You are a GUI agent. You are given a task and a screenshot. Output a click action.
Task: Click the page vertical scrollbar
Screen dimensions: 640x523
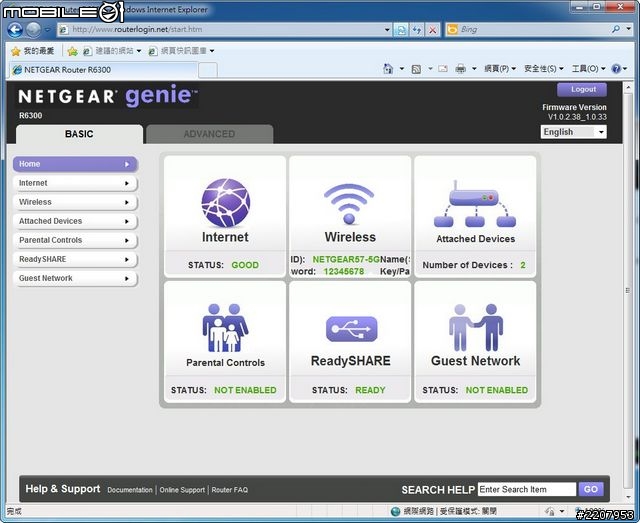coord(628,291)
